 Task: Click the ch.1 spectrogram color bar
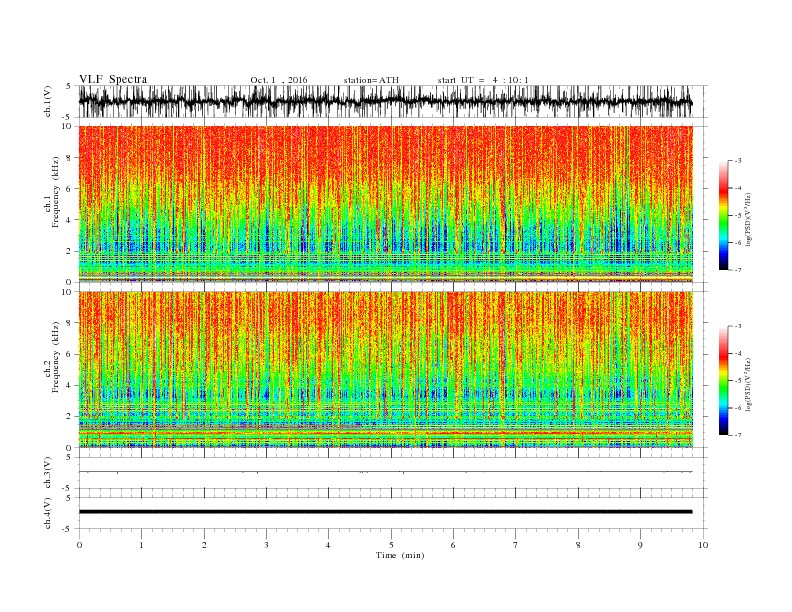pos(723,215)
